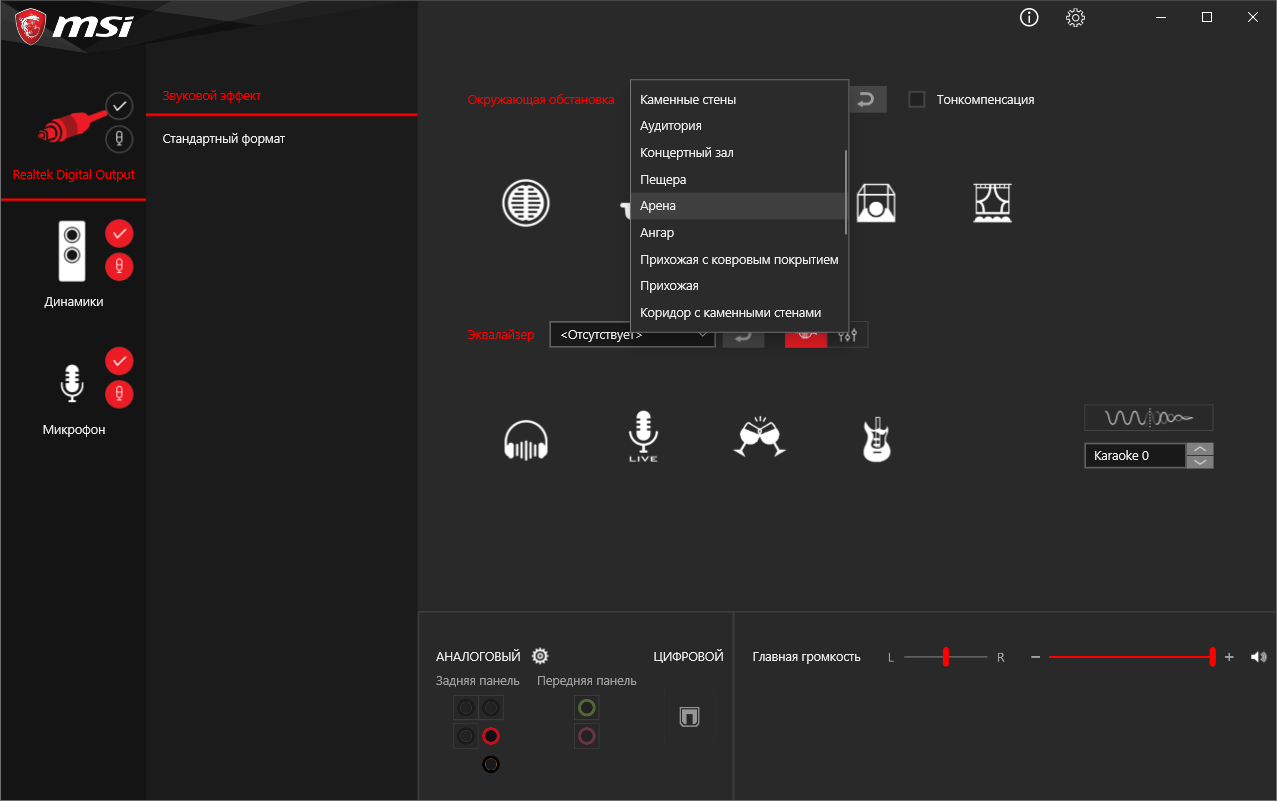1277x801 pixels.
Task: Click the karaoke waveform button
Action: point(1148,417)
